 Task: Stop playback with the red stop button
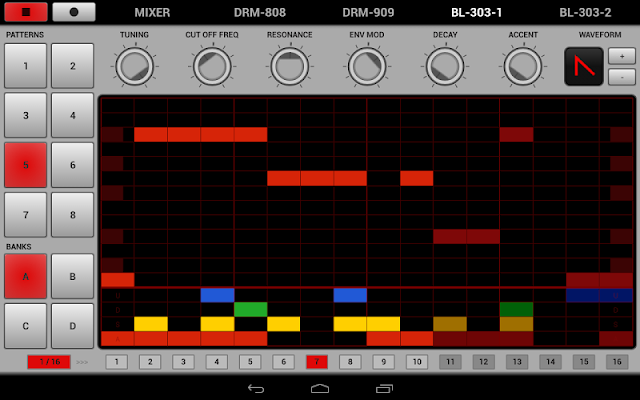(x=26, y=12)
